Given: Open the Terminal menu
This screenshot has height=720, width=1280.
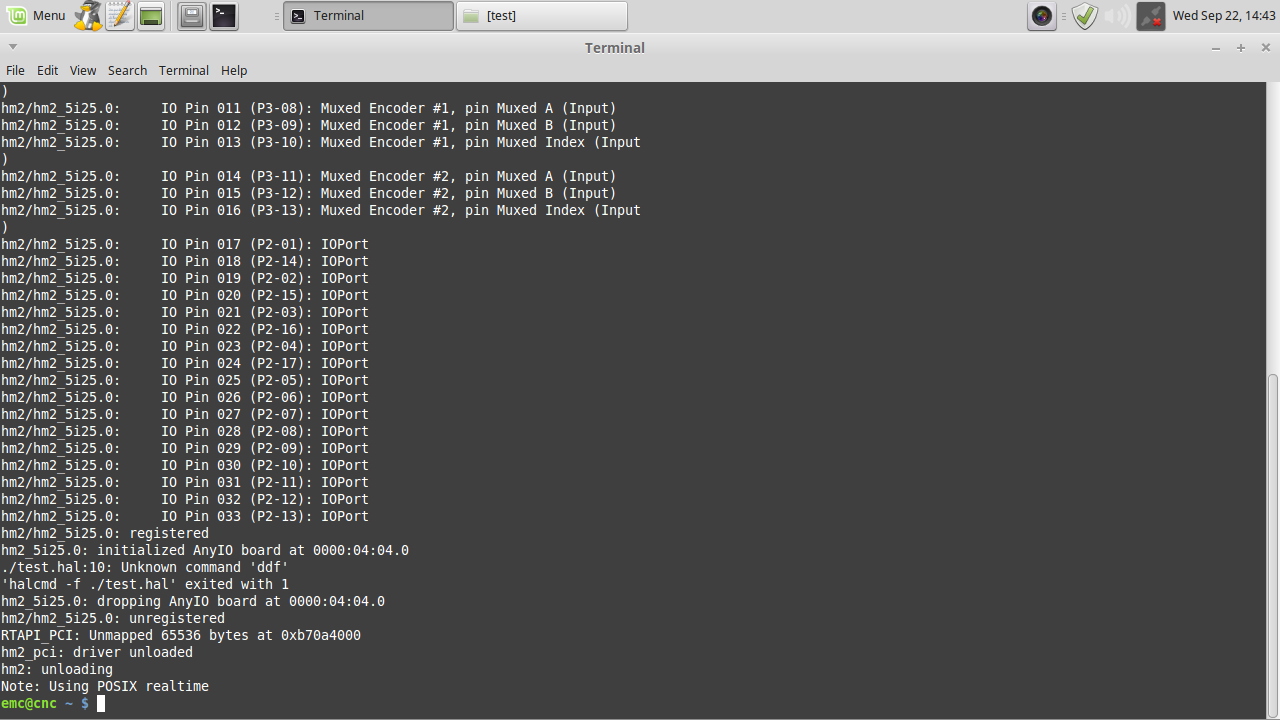Looking at the screenshot, I should 184,70.
